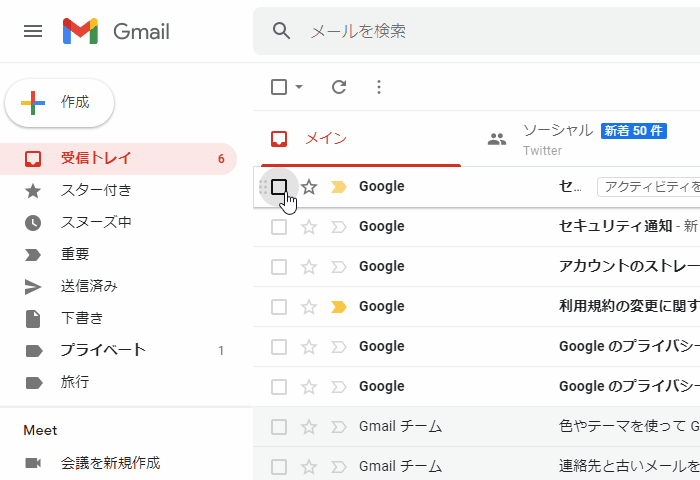This screenshot has width=700, height=480.
Task: Star the 色やテーマを使って email
Action: 309,427
